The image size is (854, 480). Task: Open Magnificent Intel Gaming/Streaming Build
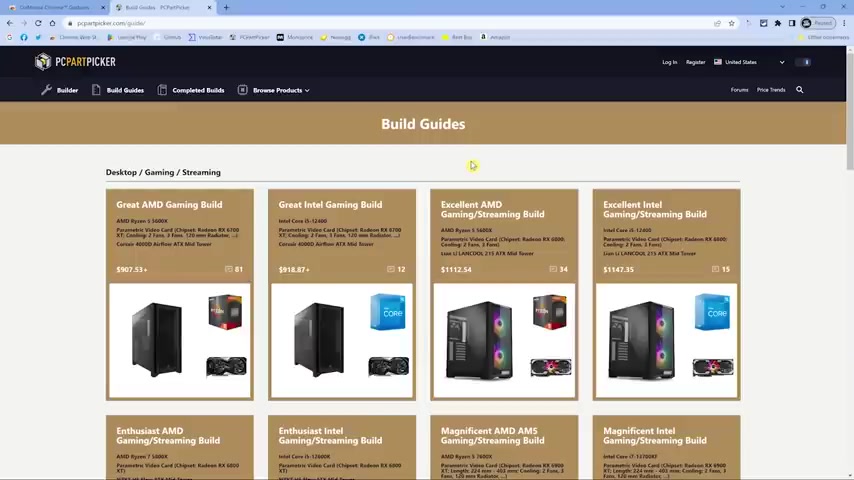click(x=655, y=436)
